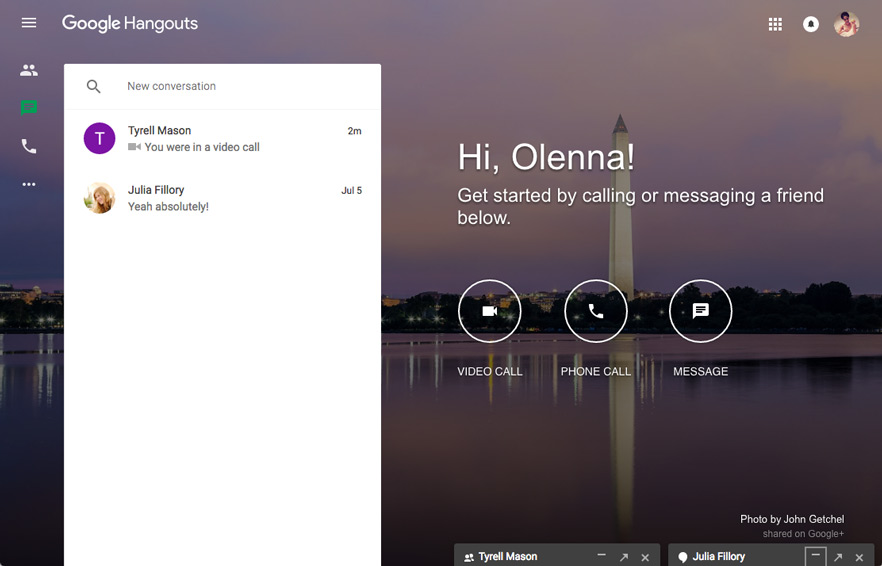Start a video call with the circle button
The height and width of the screenshot is (566, 882).
[x=489, y=311]
